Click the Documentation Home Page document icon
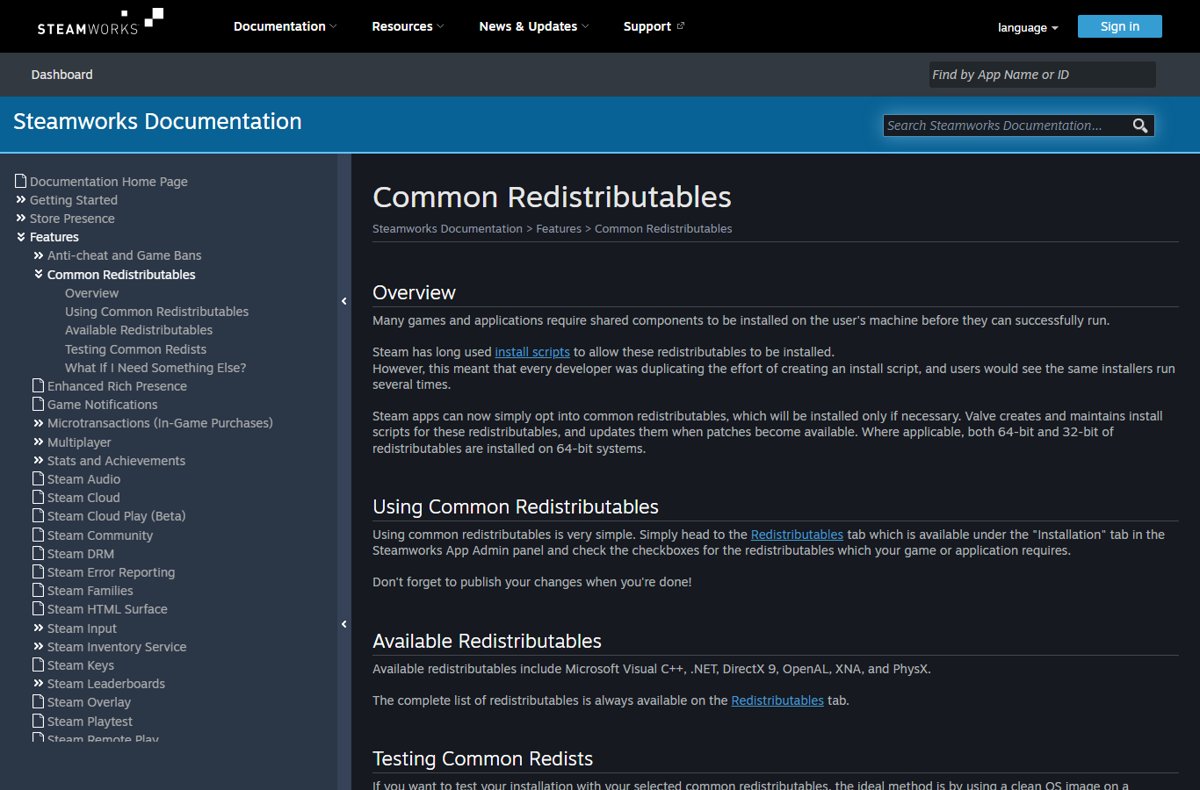 [x=21, y=181]
